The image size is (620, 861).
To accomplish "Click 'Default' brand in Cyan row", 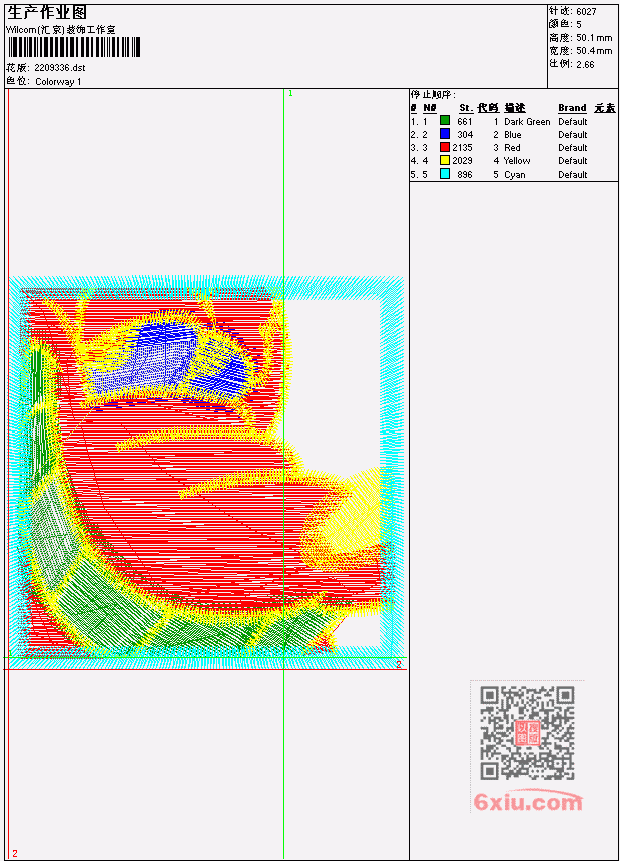I will click(572, 175).
